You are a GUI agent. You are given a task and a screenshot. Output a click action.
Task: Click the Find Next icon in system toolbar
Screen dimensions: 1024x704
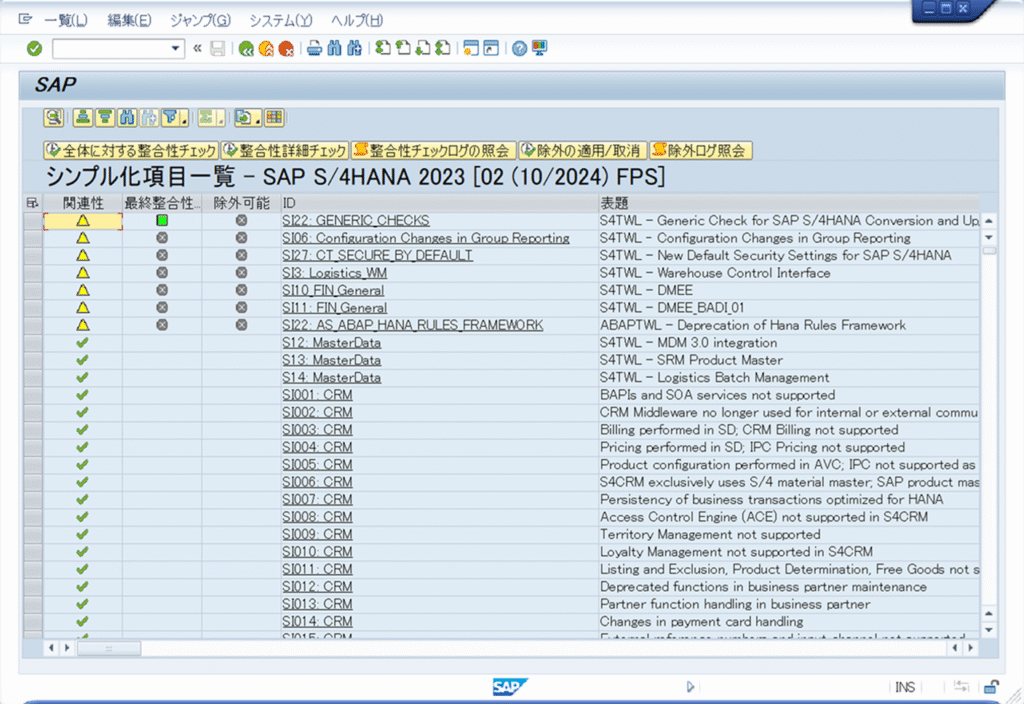click(x=355, y=48)
